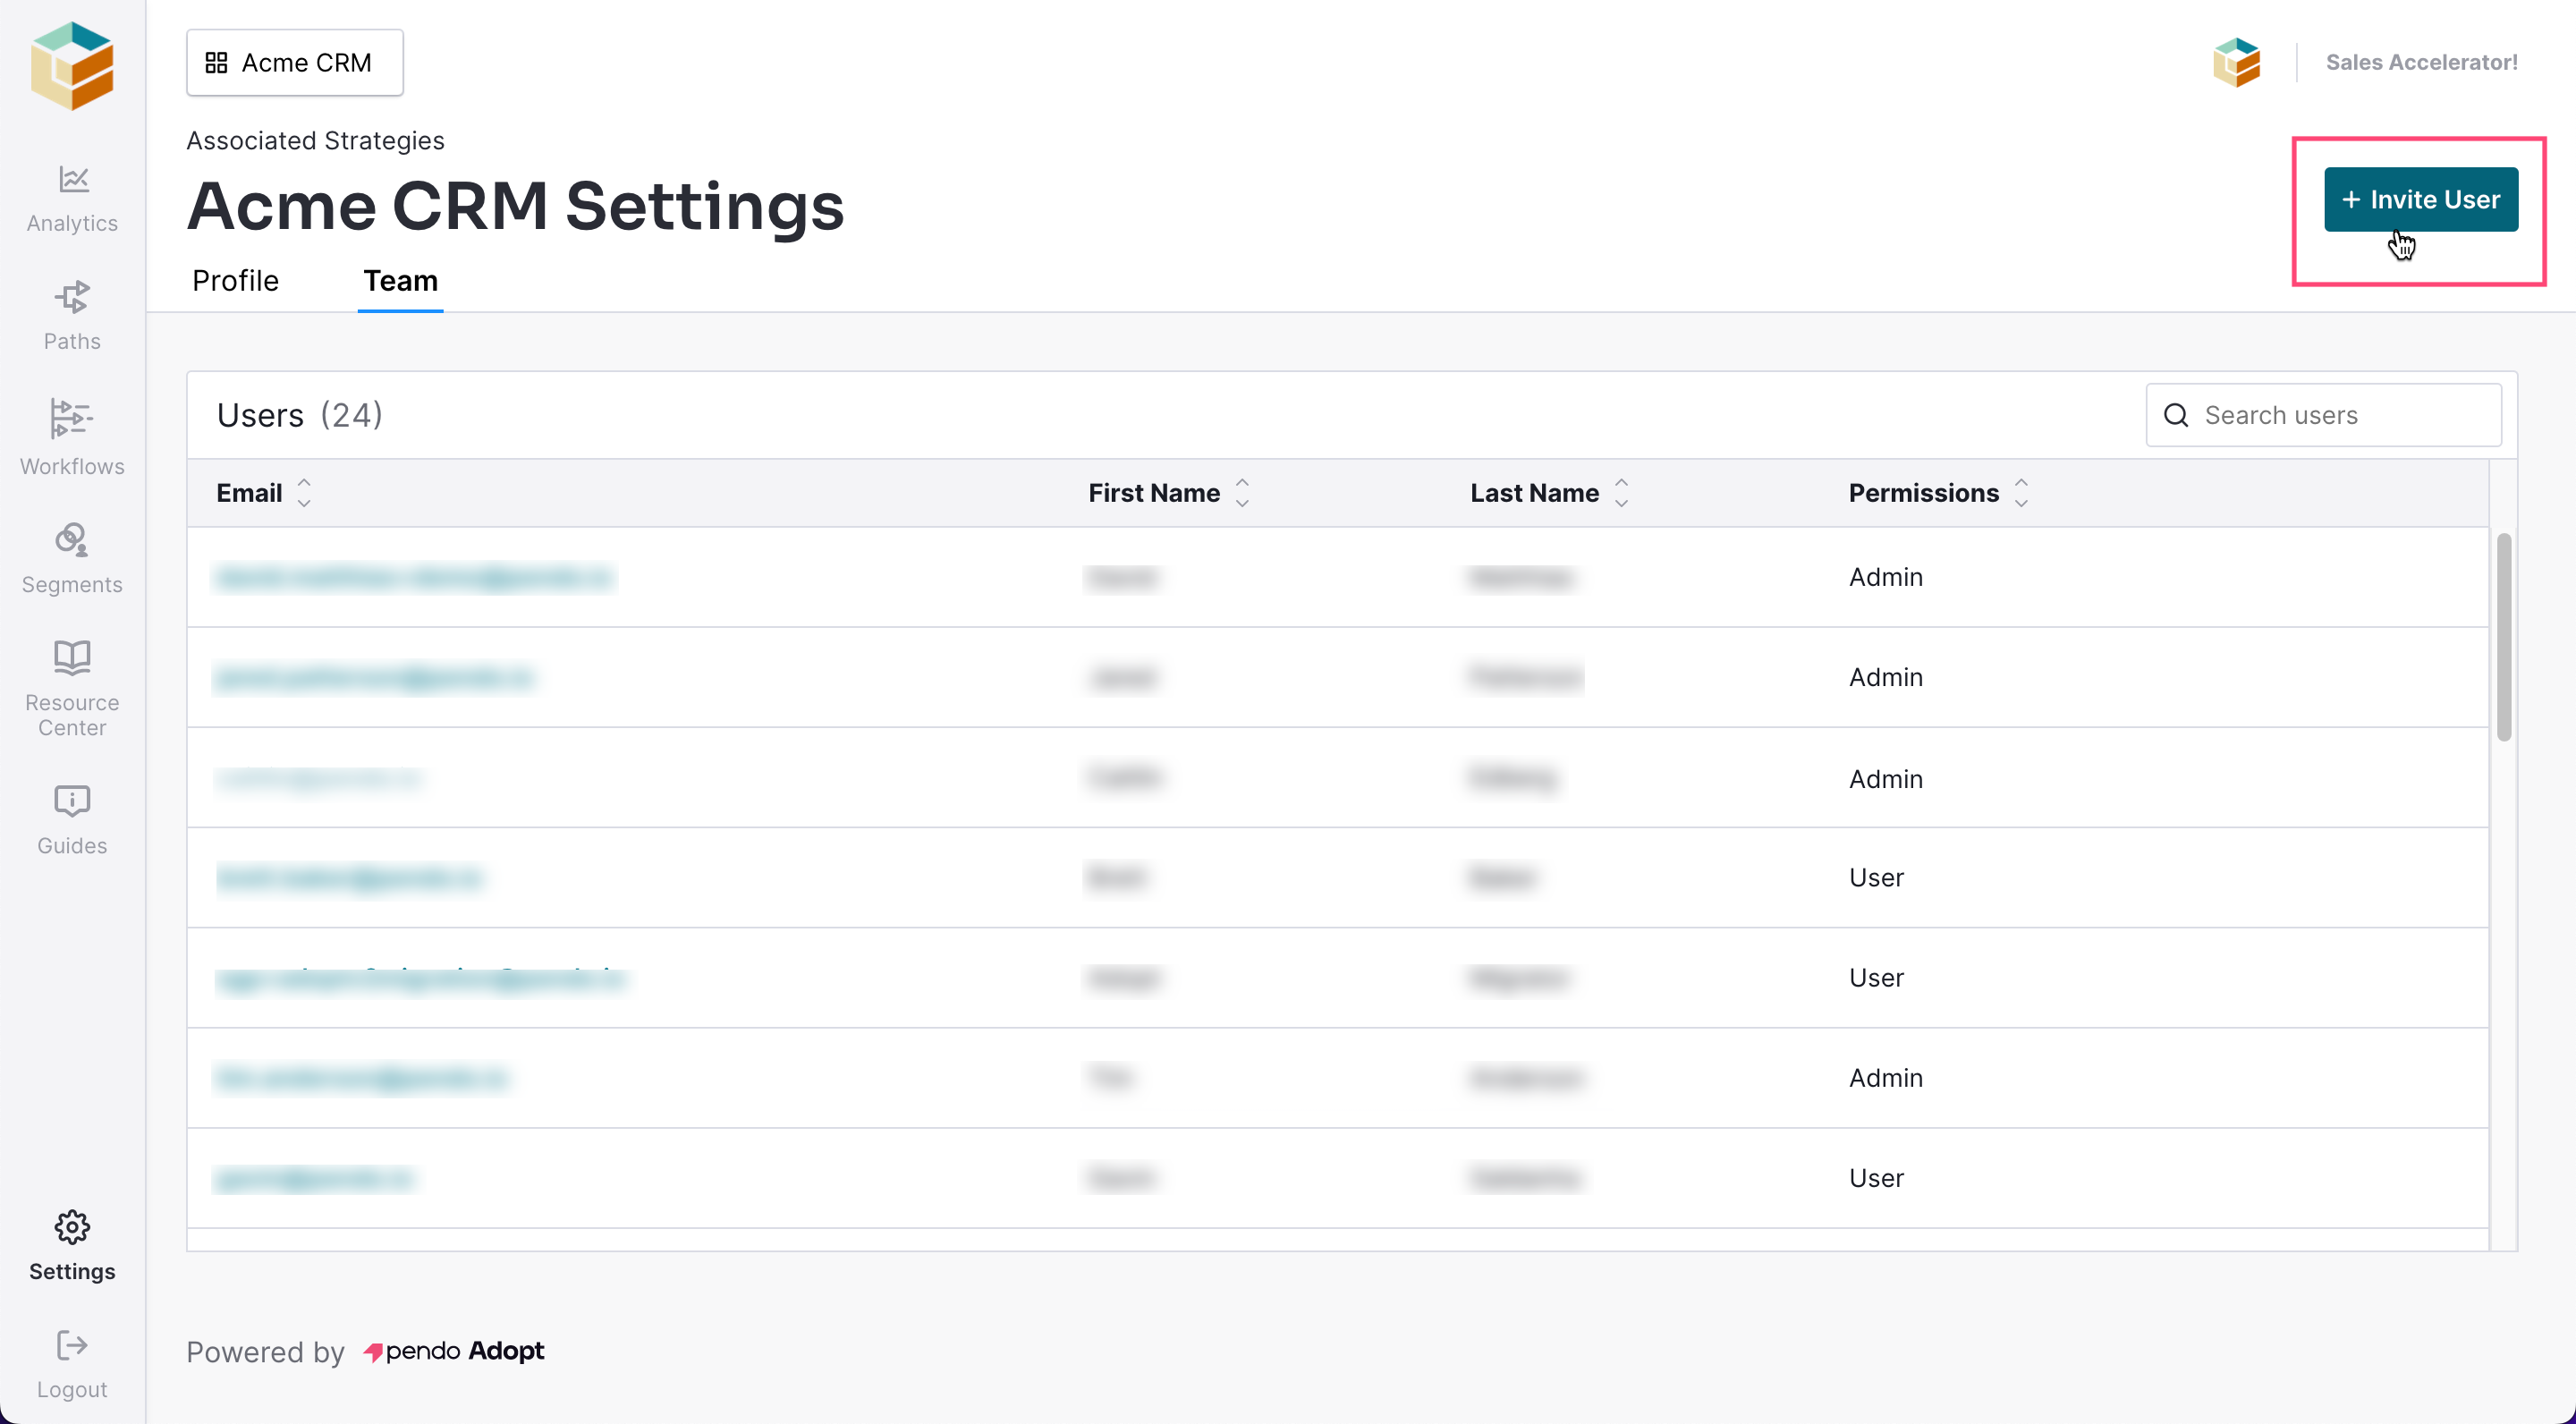Click the Sales Accelerator! label
Viewport: 2576px width, 1424px height.
(x=2421, y=62)
